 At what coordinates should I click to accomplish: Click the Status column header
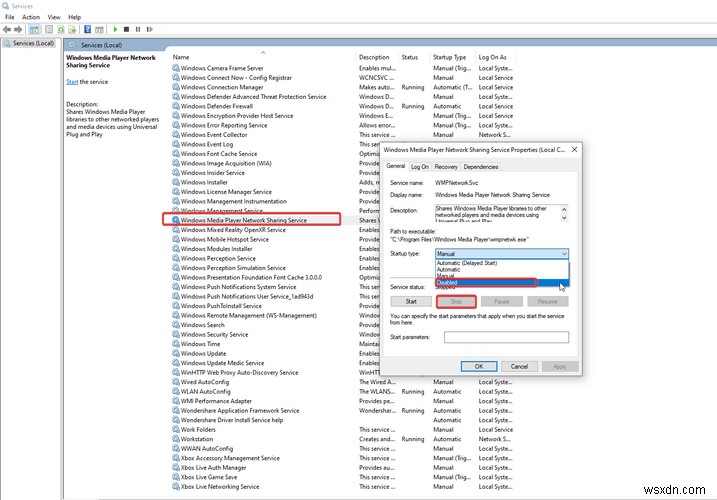(414, 57)
